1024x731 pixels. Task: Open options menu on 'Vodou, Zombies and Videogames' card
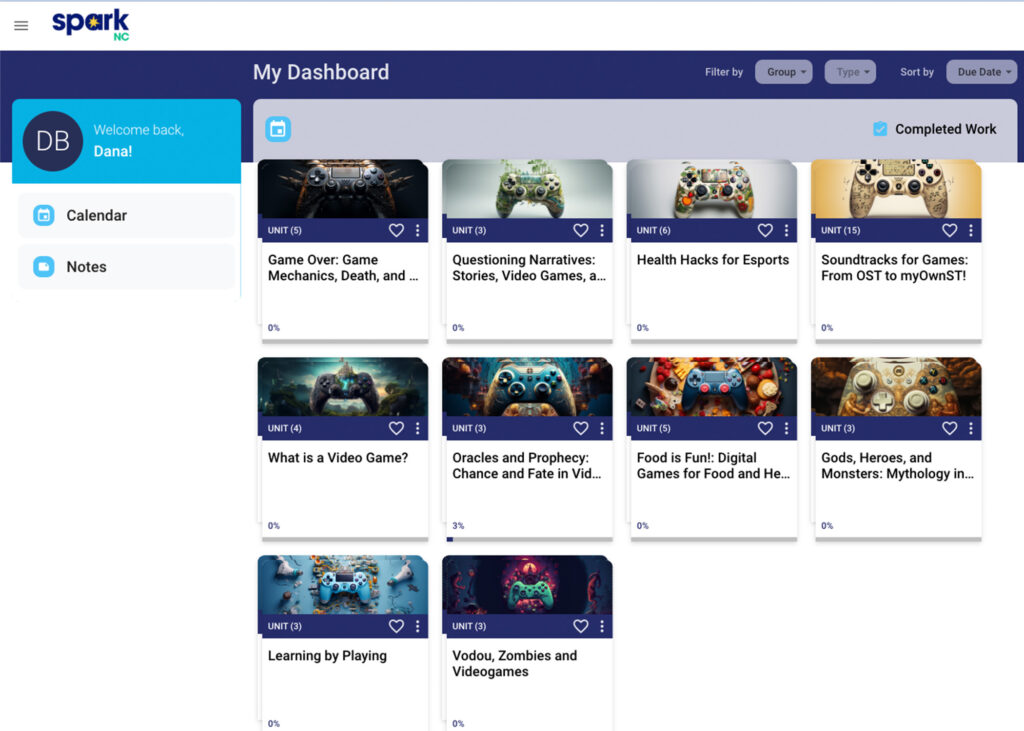(x=602, y=626)
